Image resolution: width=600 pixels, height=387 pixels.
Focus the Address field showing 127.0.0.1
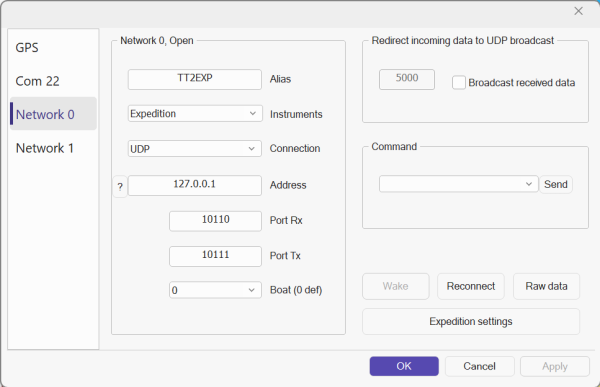coord(195,185)
